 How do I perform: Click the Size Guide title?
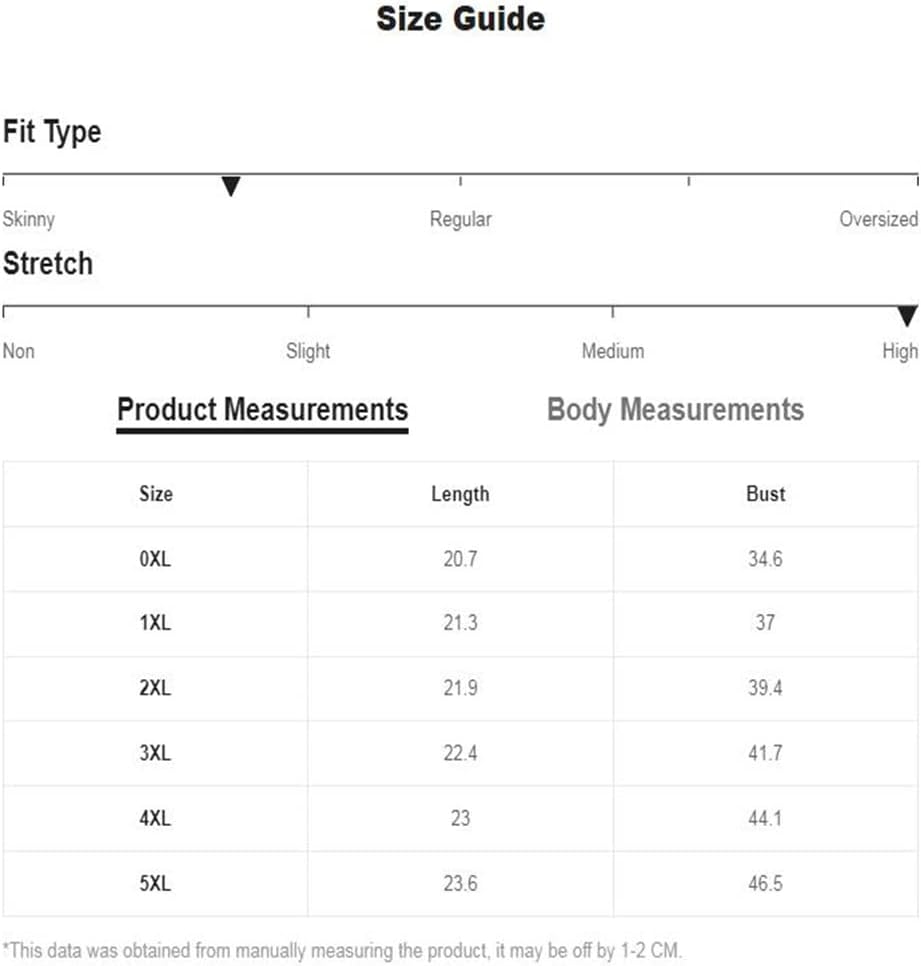coord(460,18)
